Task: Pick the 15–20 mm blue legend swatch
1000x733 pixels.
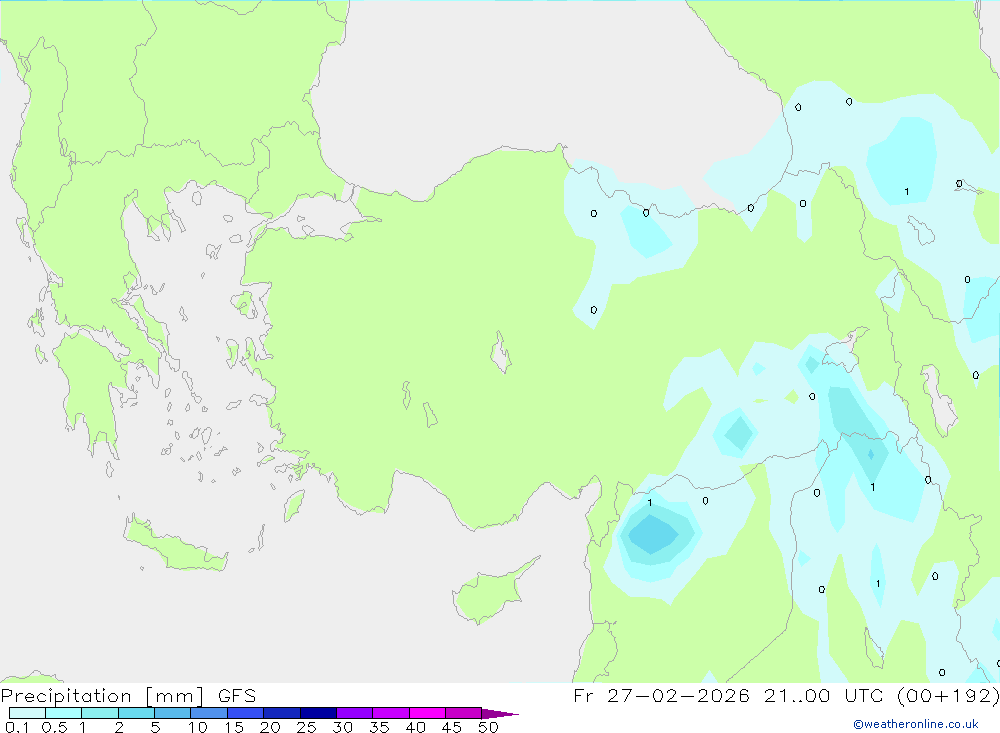Action: [x=246, y=713]
